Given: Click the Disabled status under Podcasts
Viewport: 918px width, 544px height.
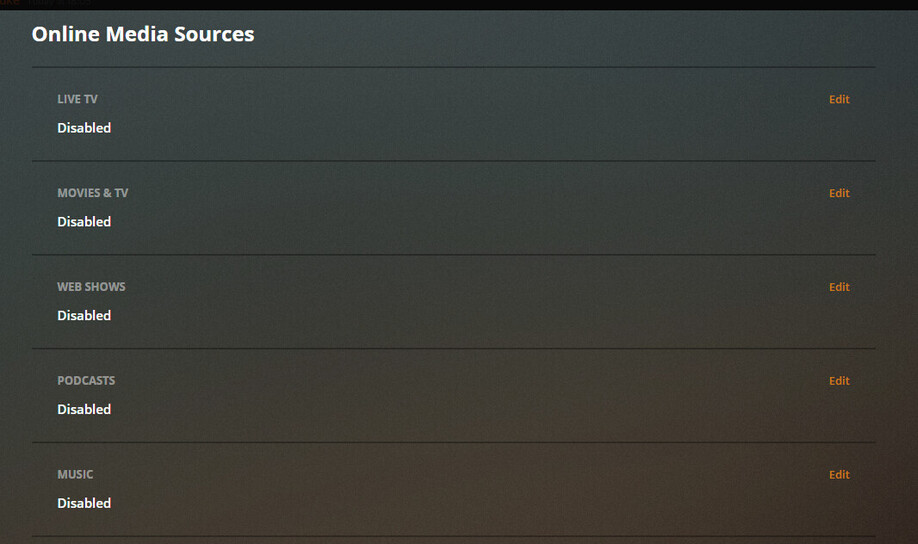Looking at the screenshot, I should tap(84, 409).
